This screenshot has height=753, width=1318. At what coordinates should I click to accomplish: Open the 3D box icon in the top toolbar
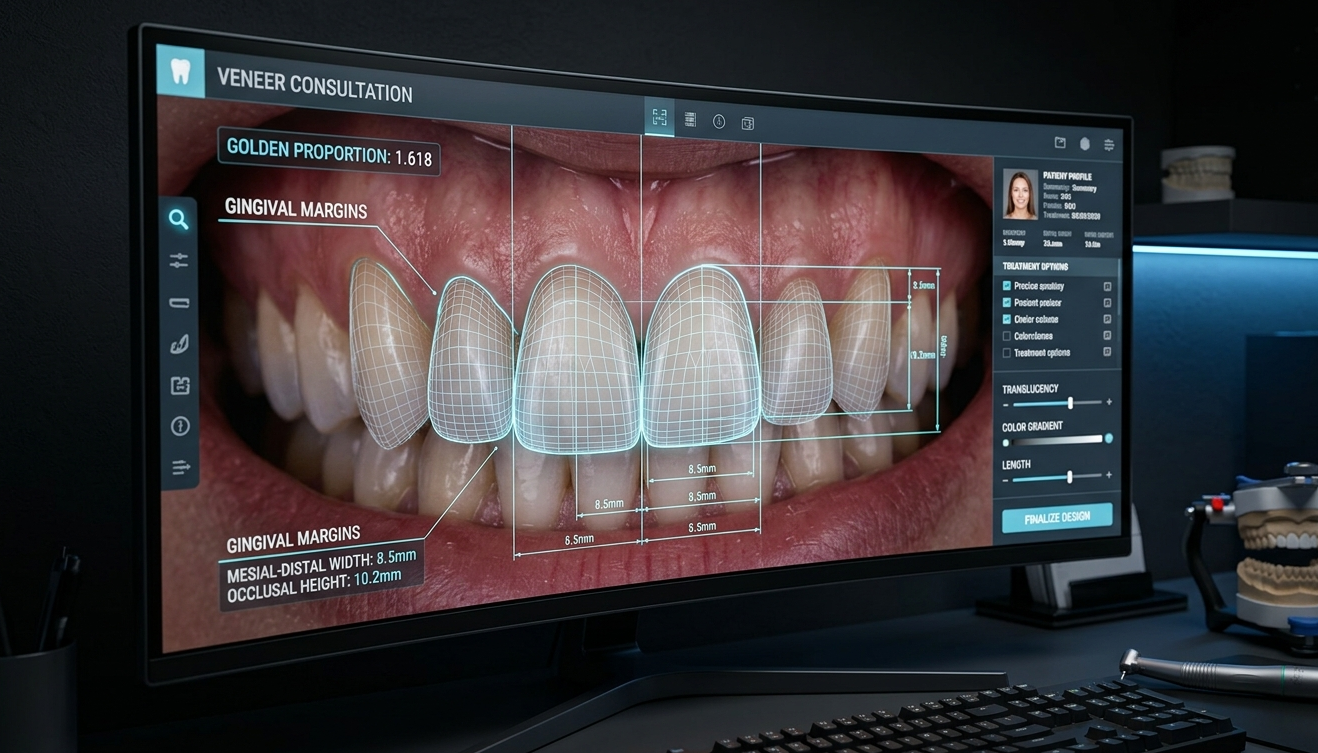click(747, 123)
